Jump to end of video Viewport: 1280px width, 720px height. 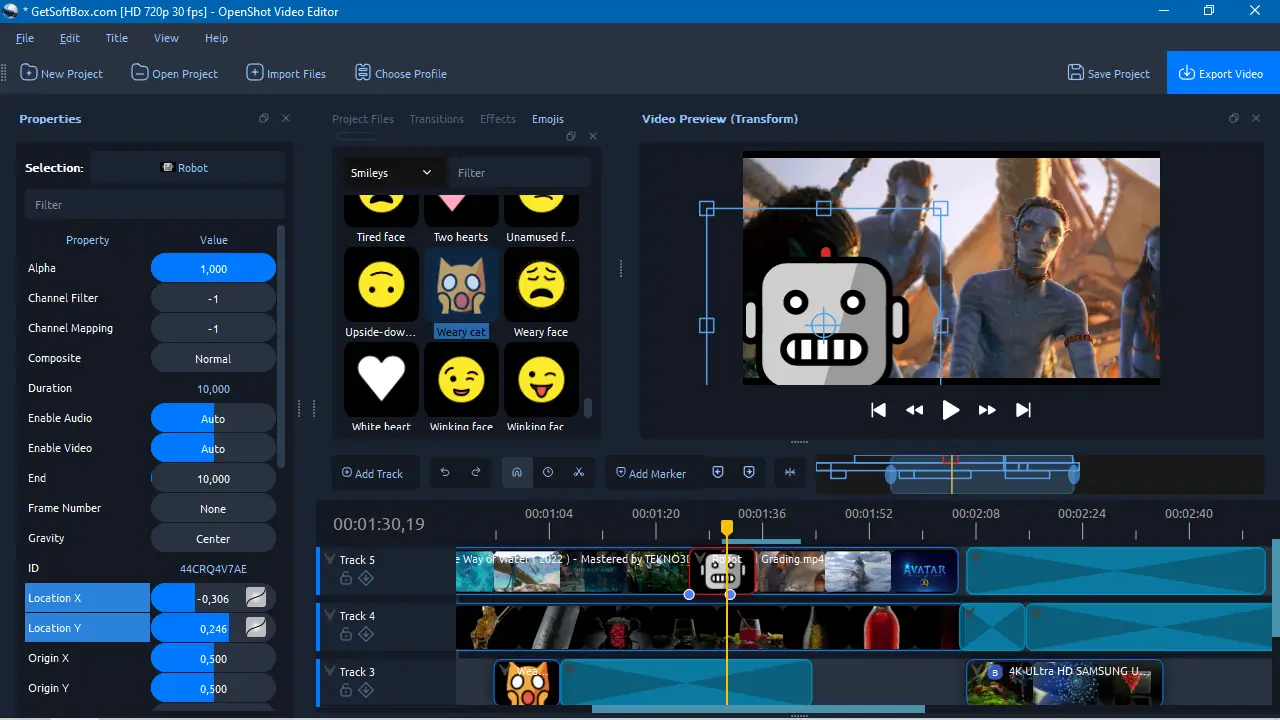1023,410
